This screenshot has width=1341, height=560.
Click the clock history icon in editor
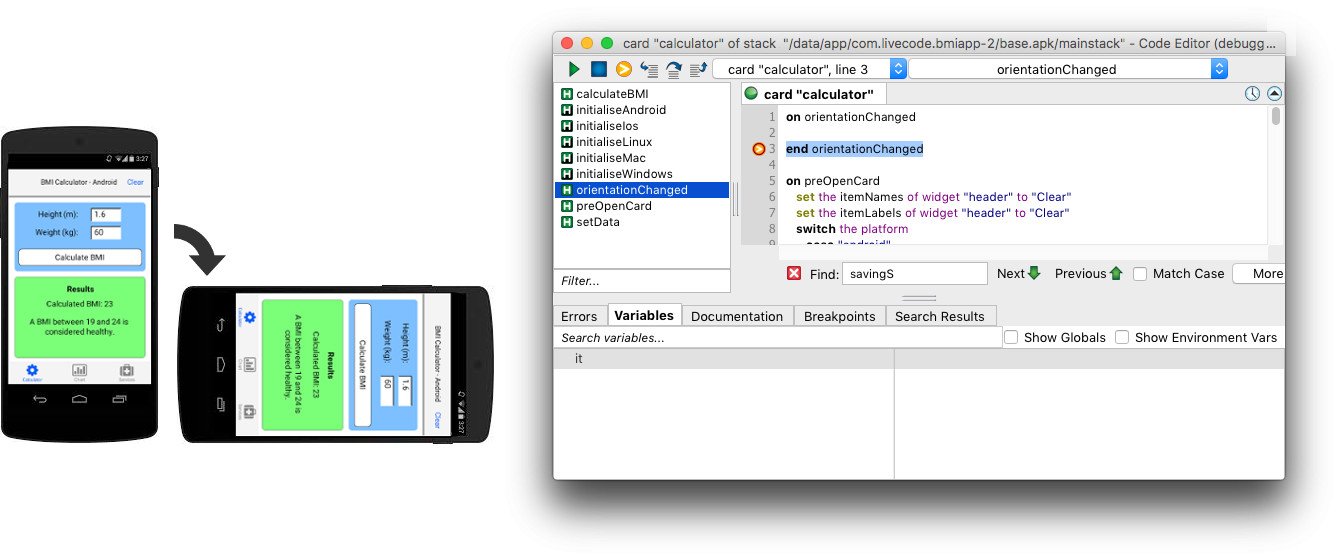(1252, 94)
